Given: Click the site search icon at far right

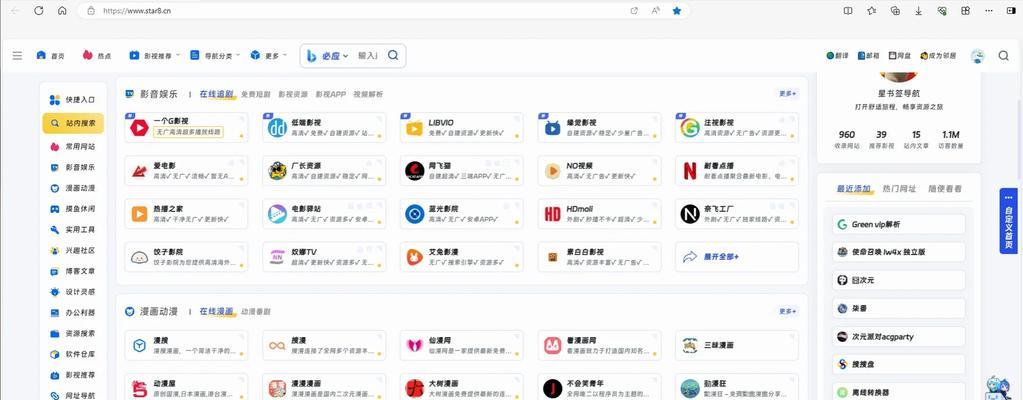Looking at the screenshot, I should 1003,55.
